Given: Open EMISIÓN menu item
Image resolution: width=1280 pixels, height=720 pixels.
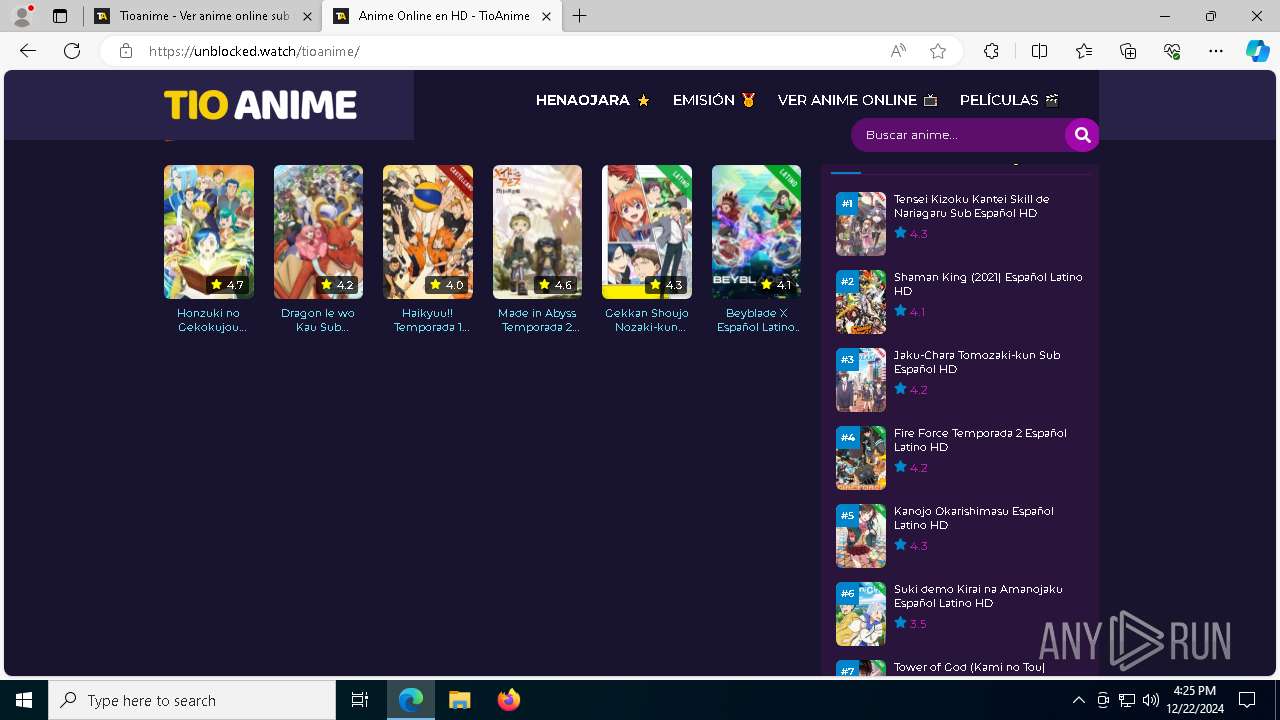Looking at the screenshot, I should pyautogui.click(x=714, y=100).
